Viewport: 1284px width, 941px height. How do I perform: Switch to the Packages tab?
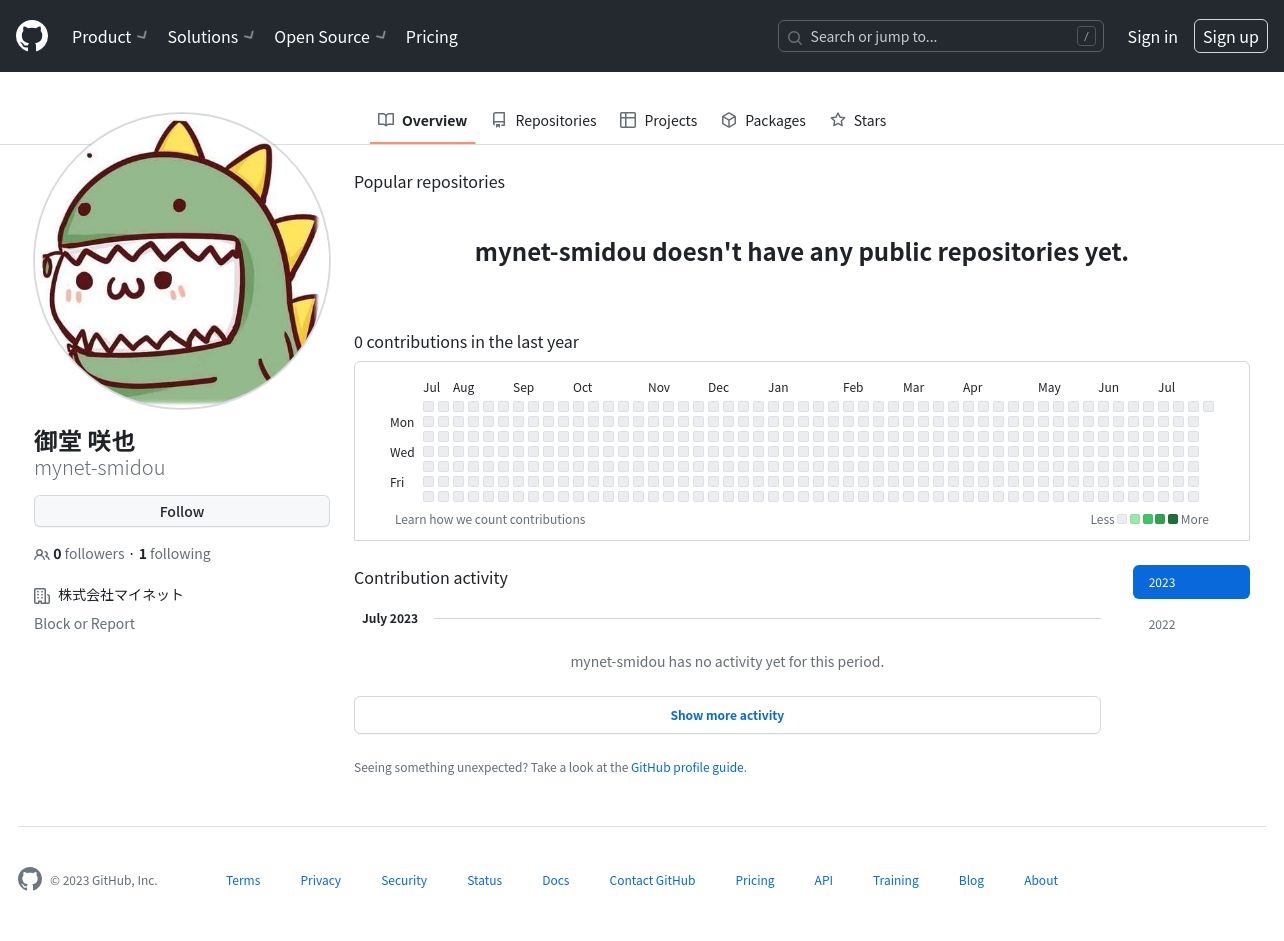point(763,120)
